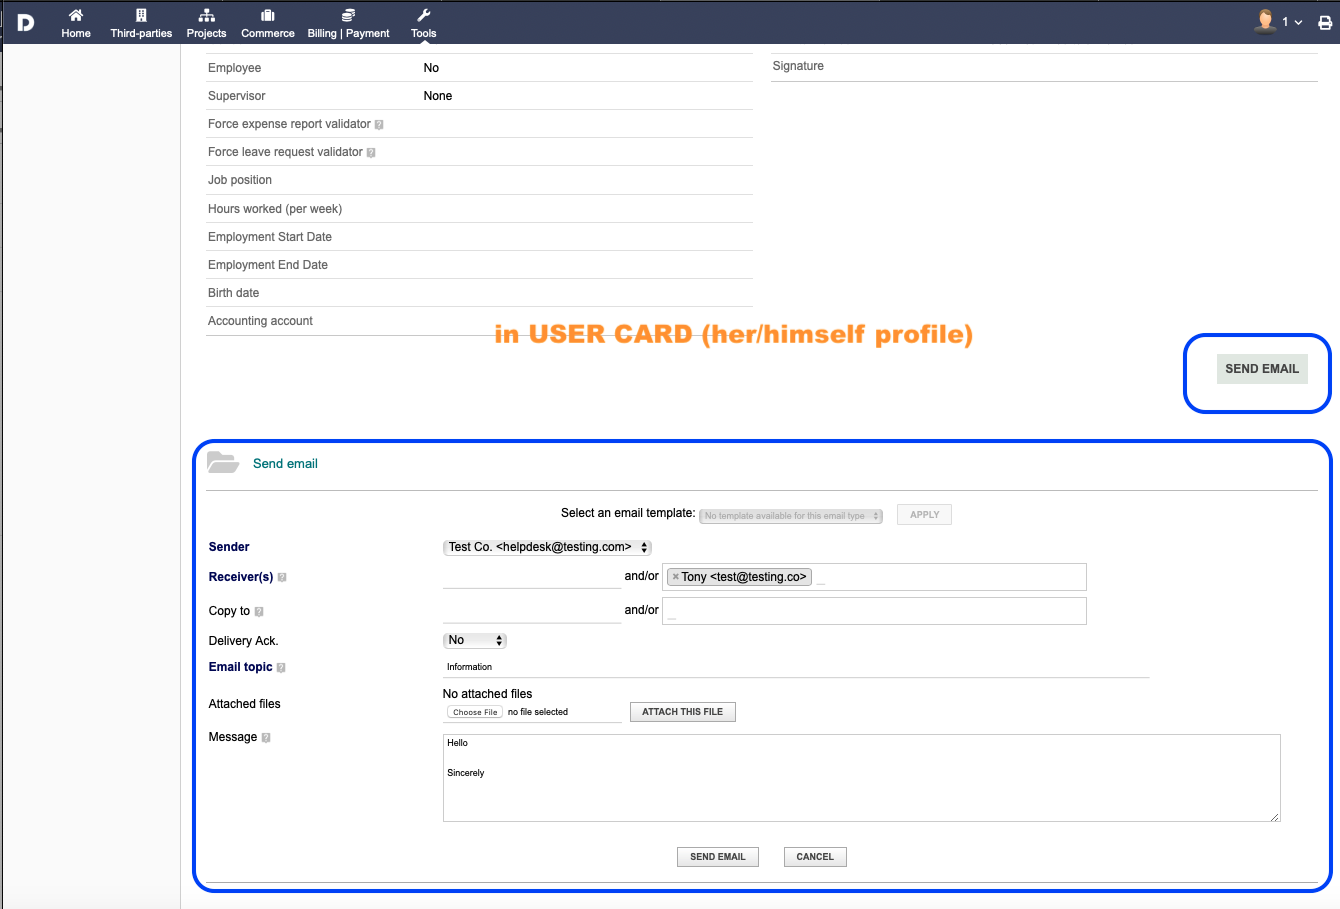Click the Employment Start Date label

[270, 237]
